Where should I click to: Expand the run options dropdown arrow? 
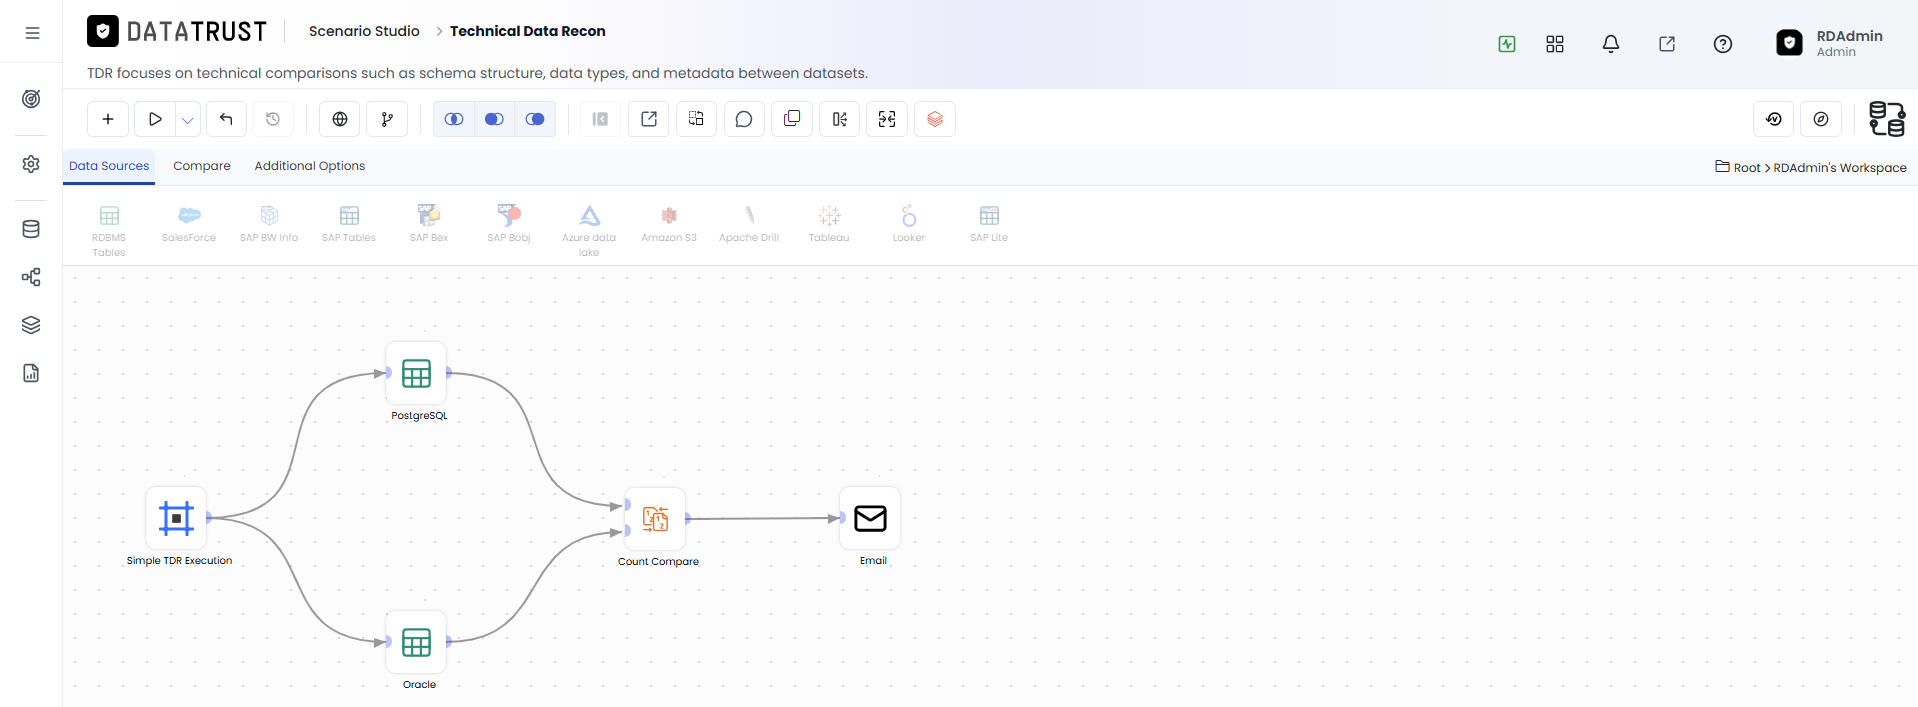pos(188,119)
